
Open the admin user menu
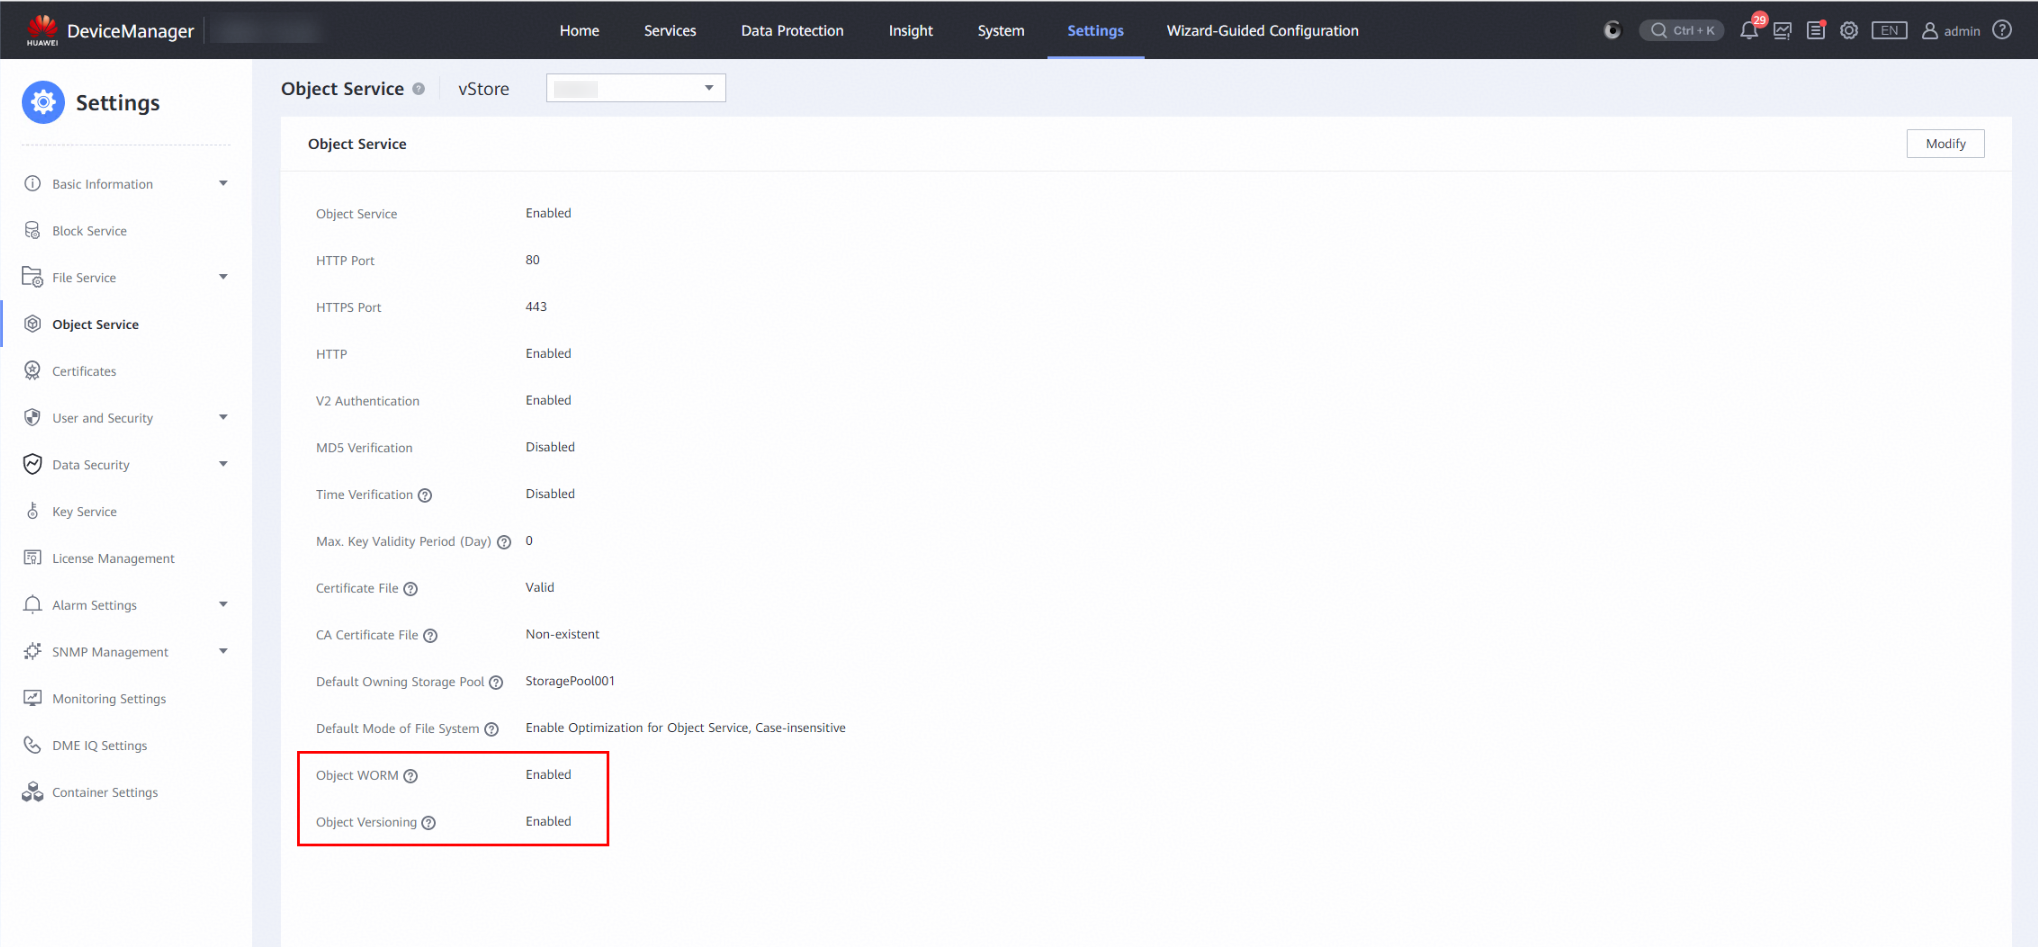point(1951,31)
